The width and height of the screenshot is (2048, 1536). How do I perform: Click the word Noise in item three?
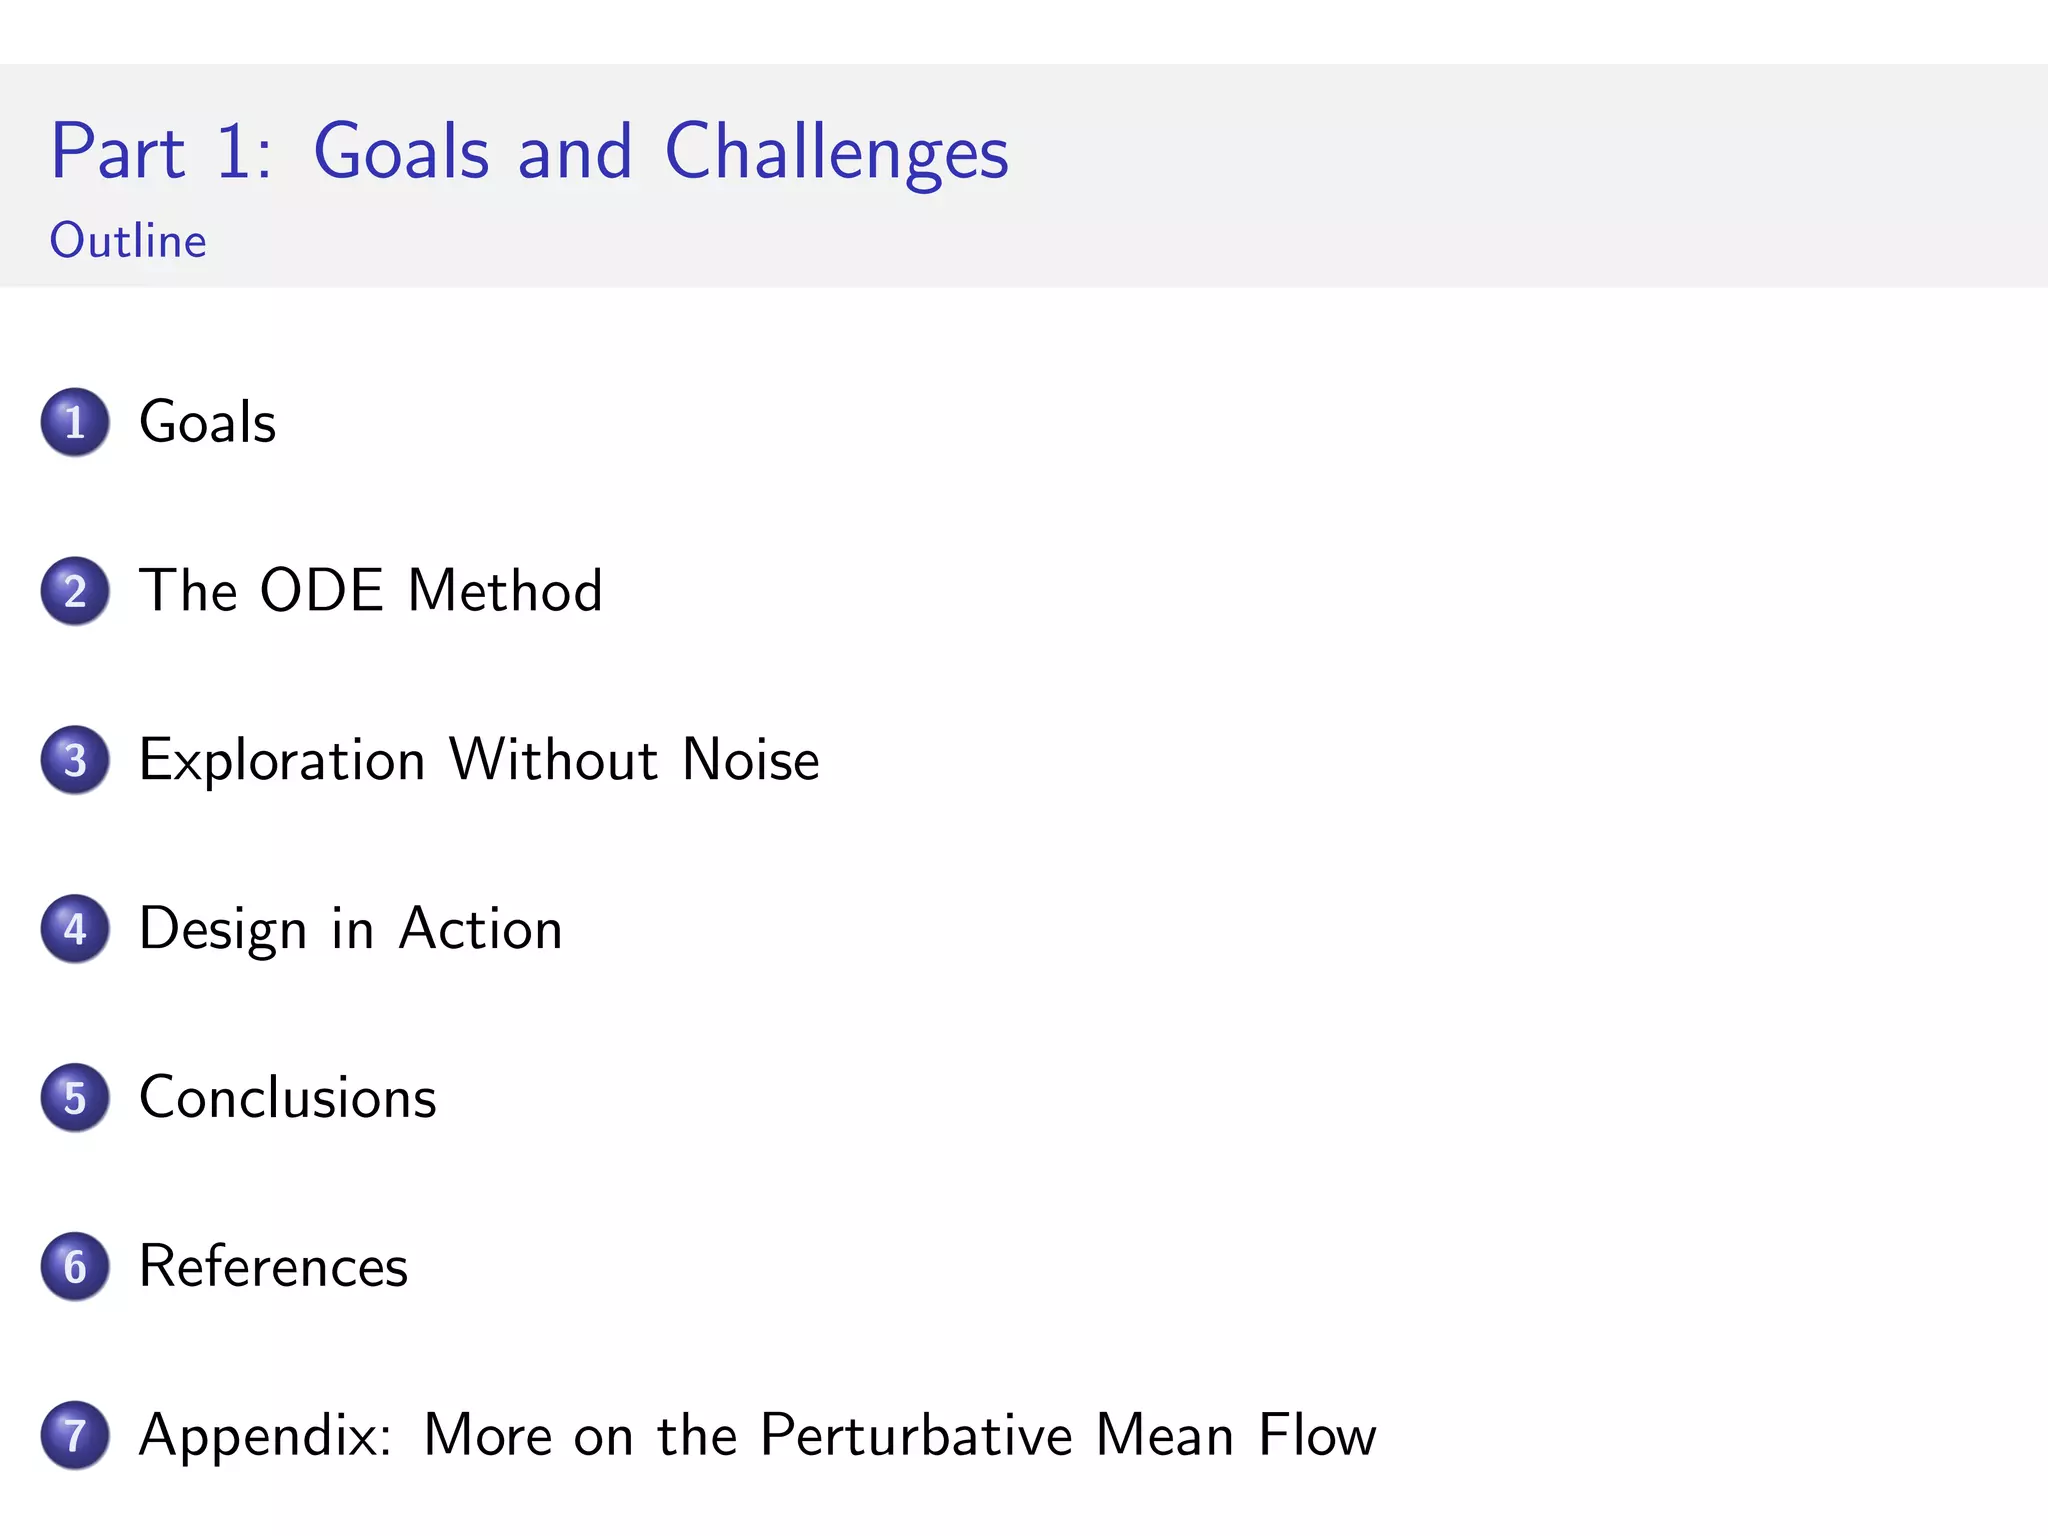[x=750, y=760]
